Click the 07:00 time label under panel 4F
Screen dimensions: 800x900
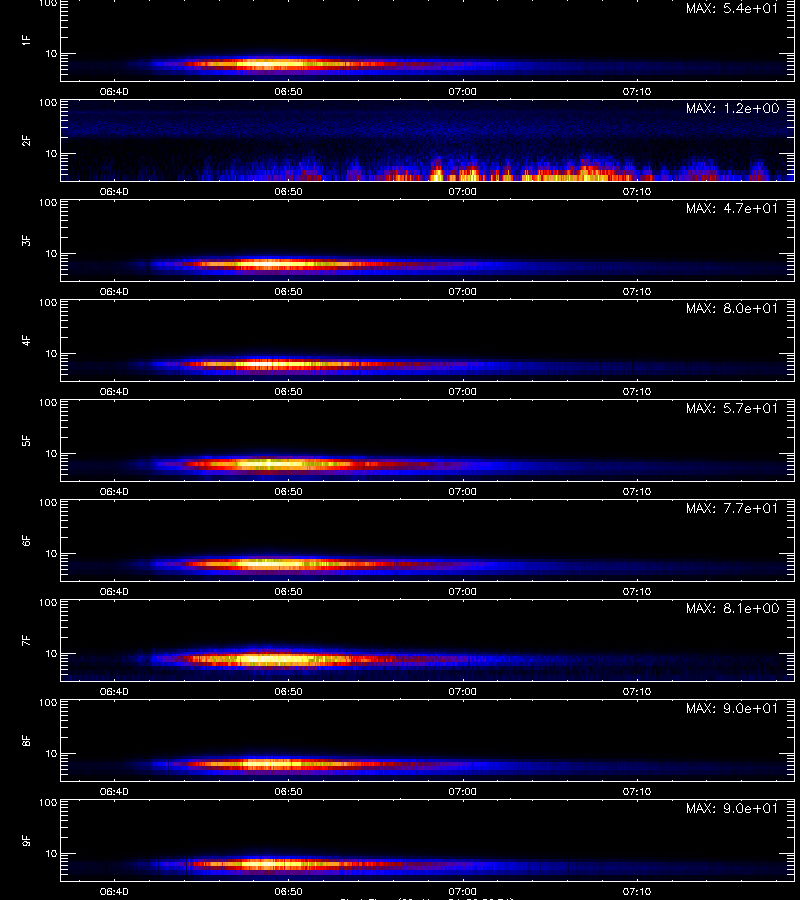[x=463, y=391]
